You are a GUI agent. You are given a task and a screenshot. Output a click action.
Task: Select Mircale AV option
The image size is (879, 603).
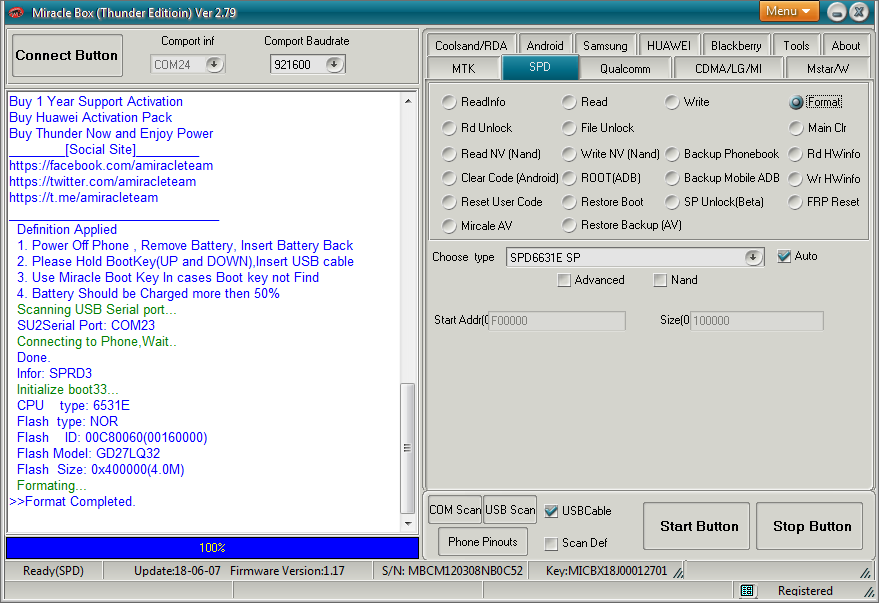pyautogui.click(x=477, y=226)
